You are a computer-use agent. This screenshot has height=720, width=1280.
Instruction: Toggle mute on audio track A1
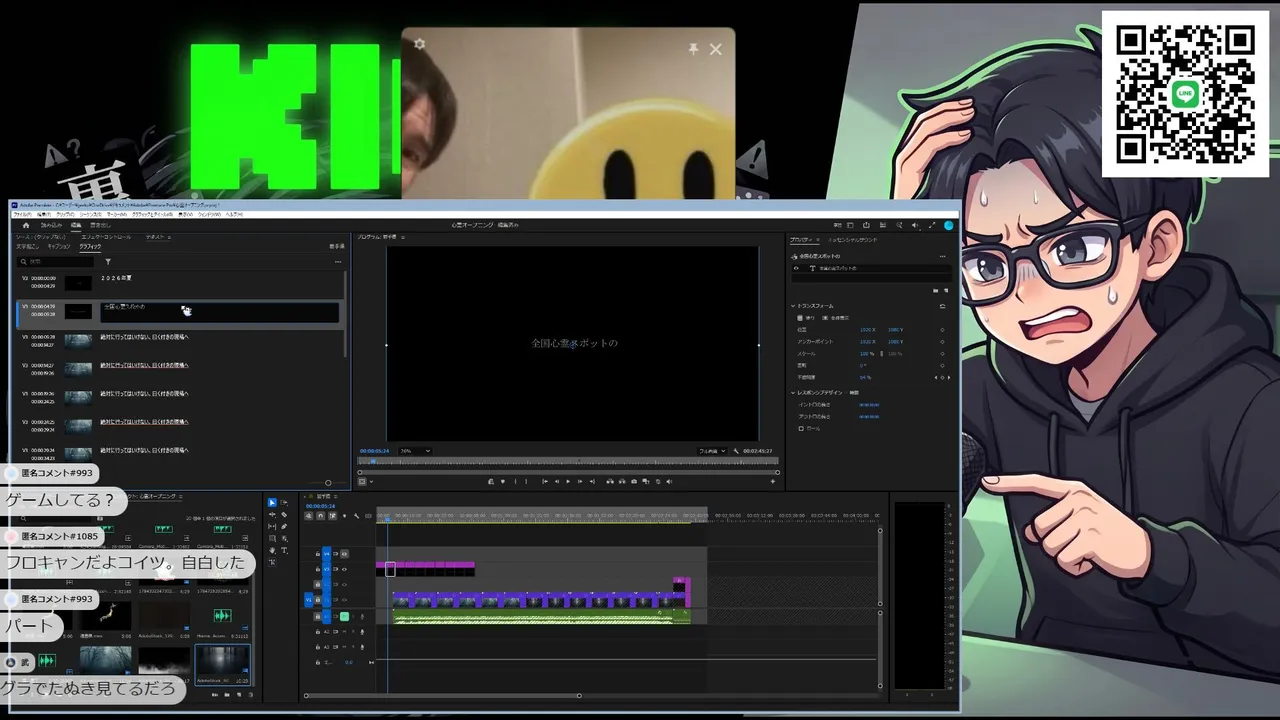(344, 617)
